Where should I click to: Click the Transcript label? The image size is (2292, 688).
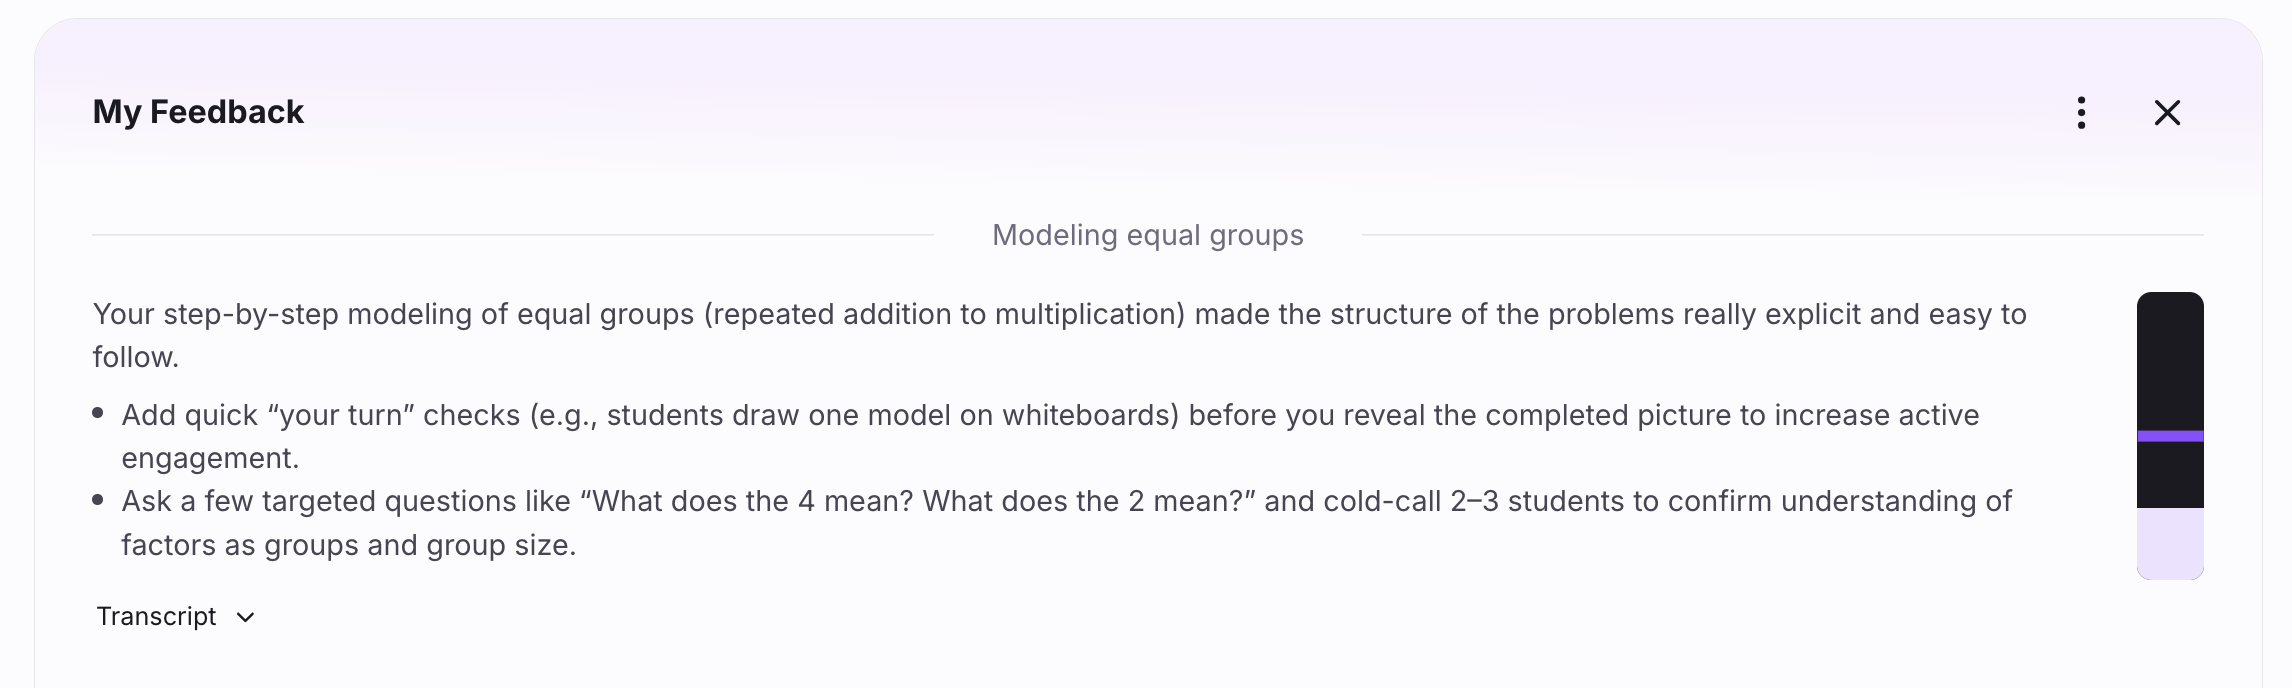coord(156,616)
